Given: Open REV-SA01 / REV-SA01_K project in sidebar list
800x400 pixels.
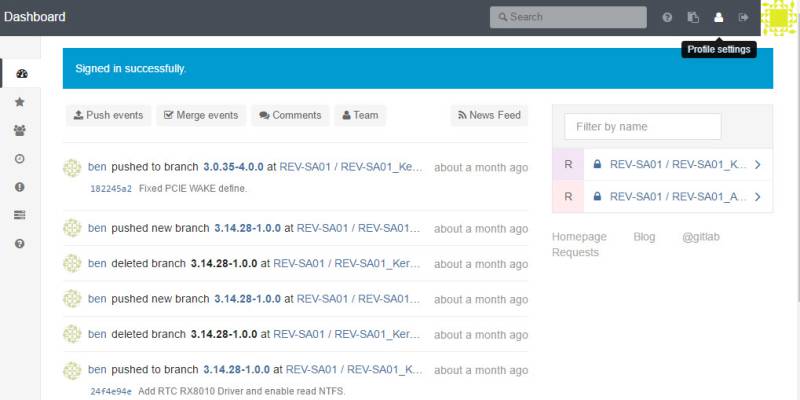Looking at the screenshot, I should pyautogui.click(x=678, y=164).
